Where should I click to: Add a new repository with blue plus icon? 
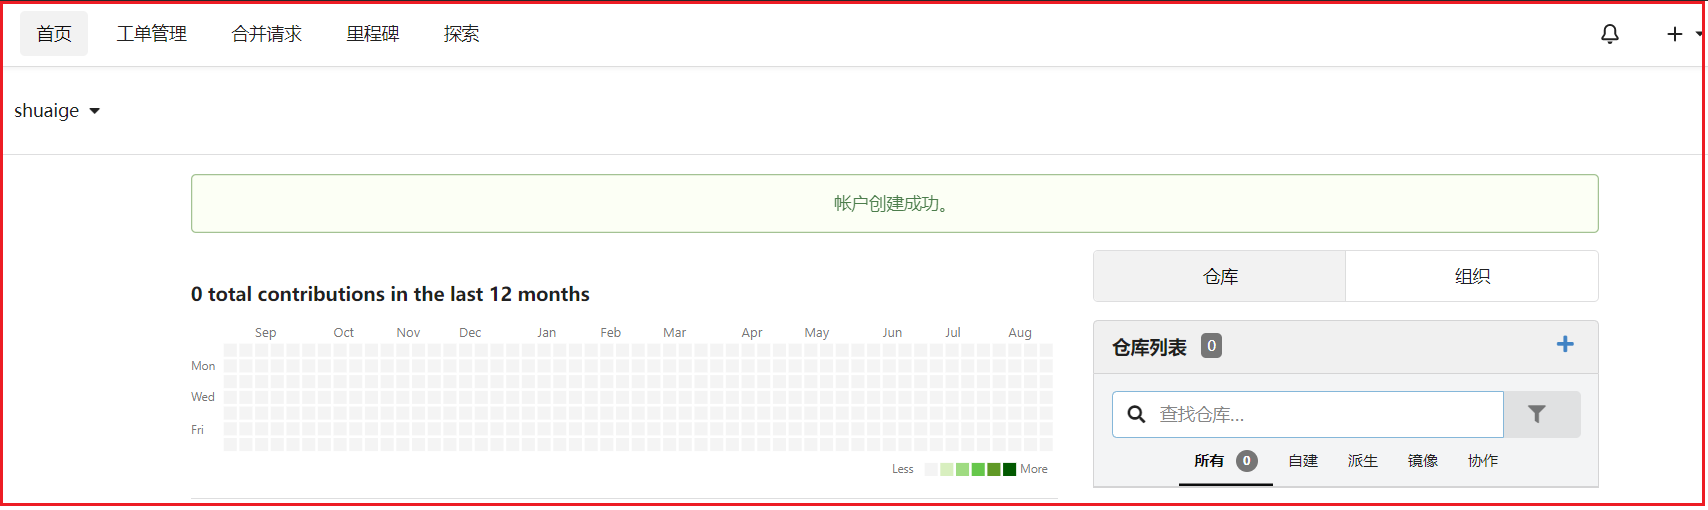1565,344
